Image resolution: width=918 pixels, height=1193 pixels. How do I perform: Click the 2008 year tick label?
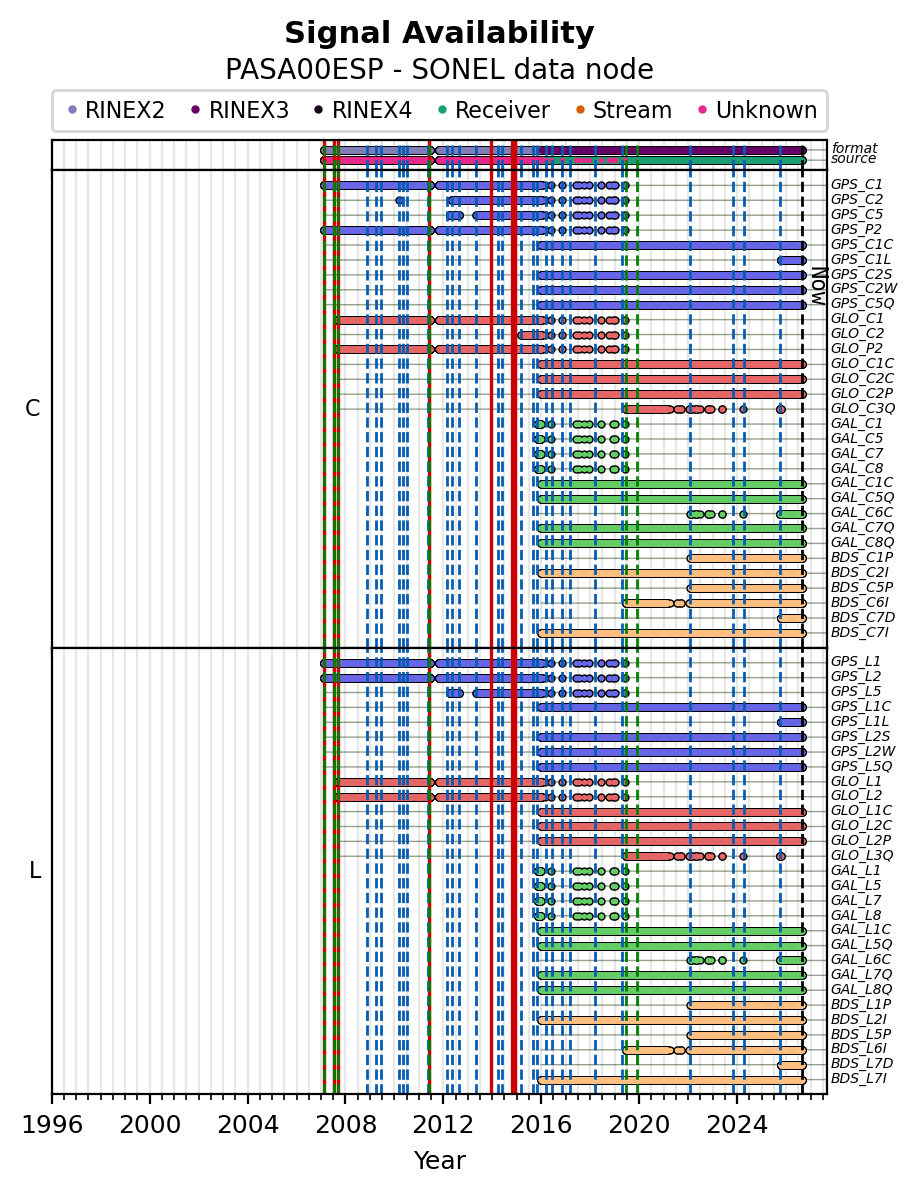pyautogui.click(x=345, y=1125)
